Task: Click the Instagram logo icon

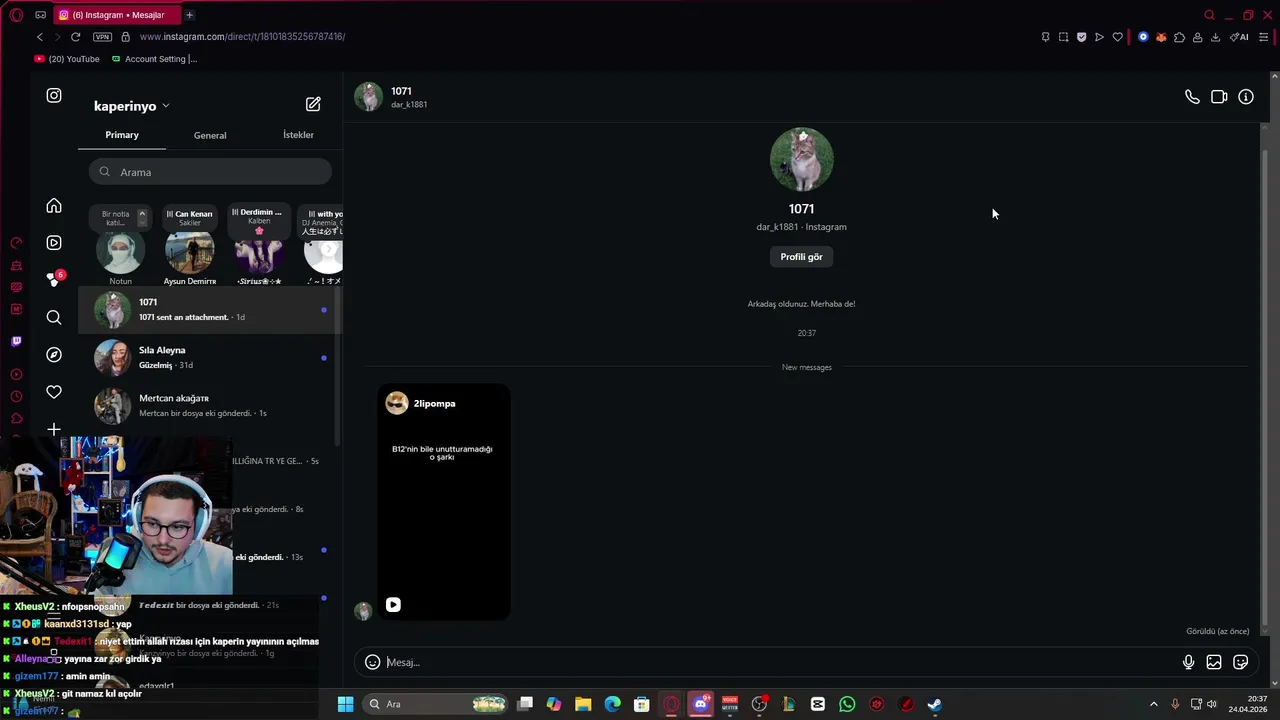Action: [x=54, y=96]
